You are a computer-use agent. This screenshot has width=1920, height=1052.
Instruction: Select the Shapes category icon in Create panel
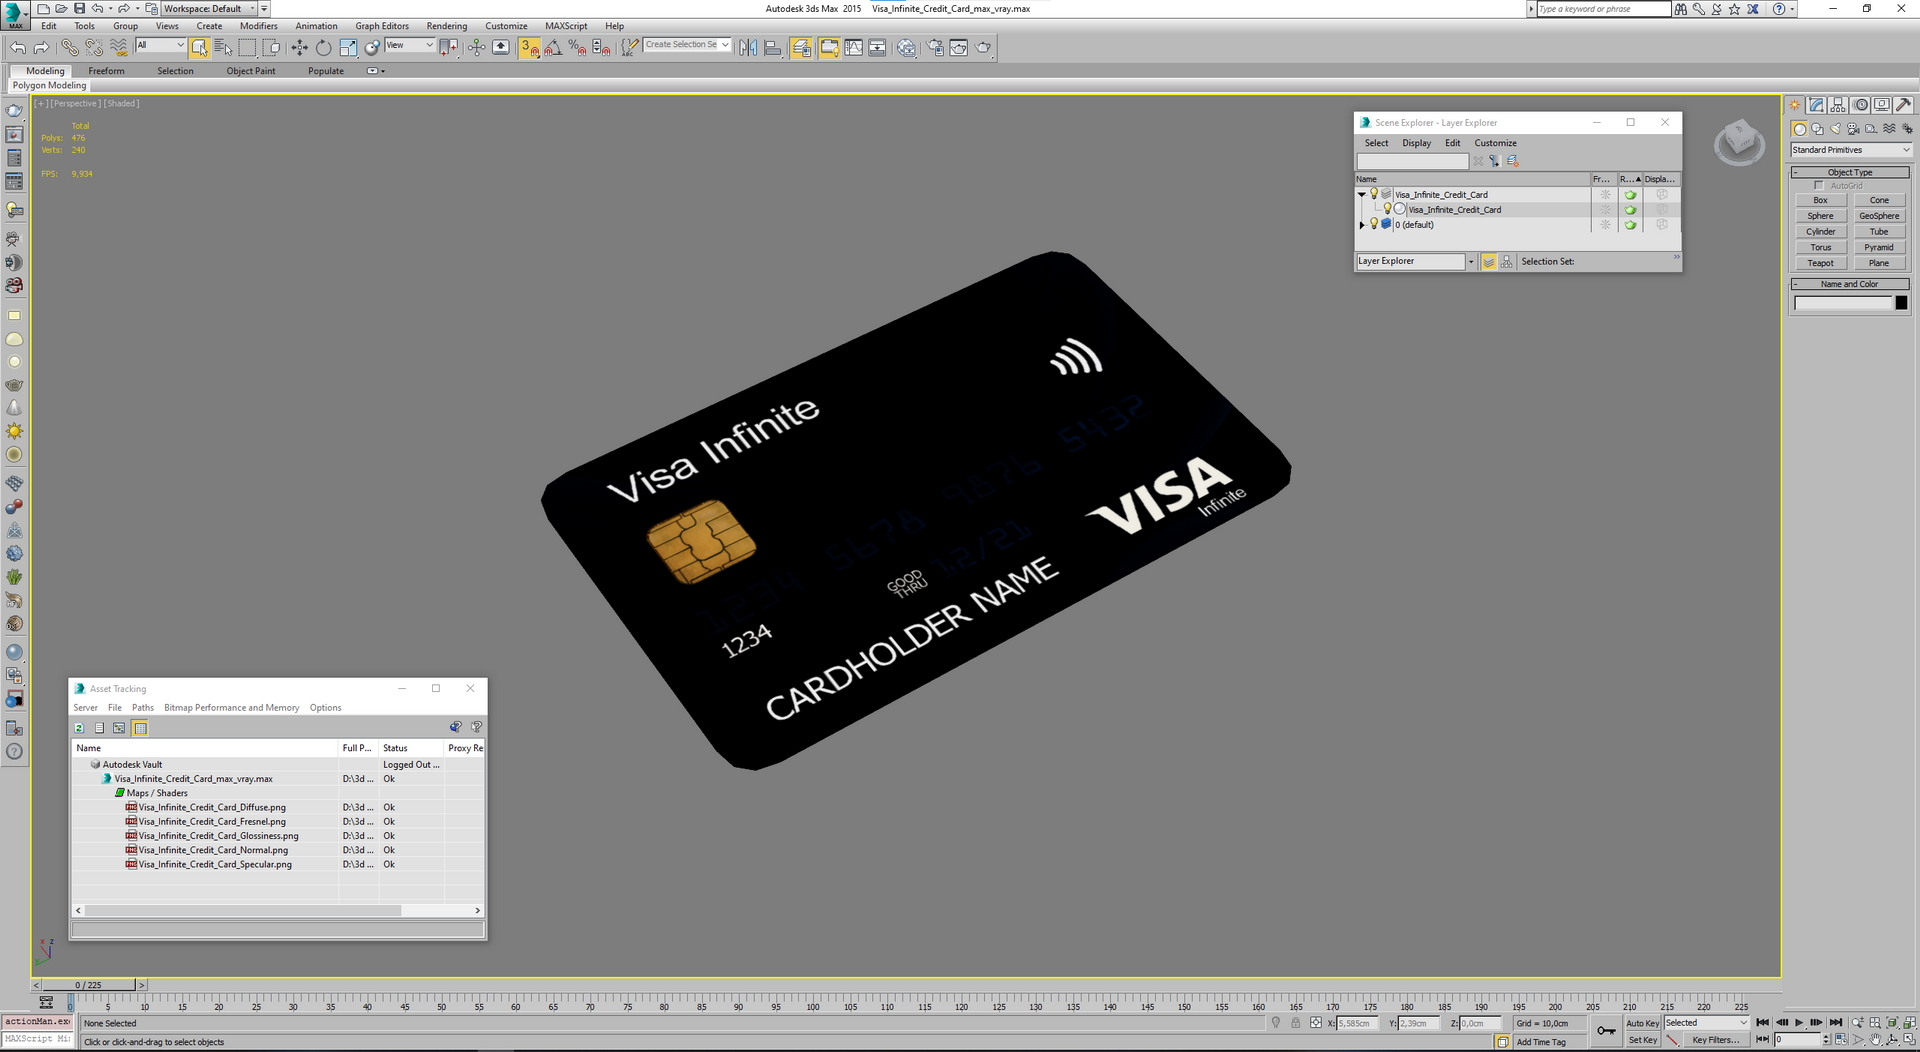click(1817, 129)
